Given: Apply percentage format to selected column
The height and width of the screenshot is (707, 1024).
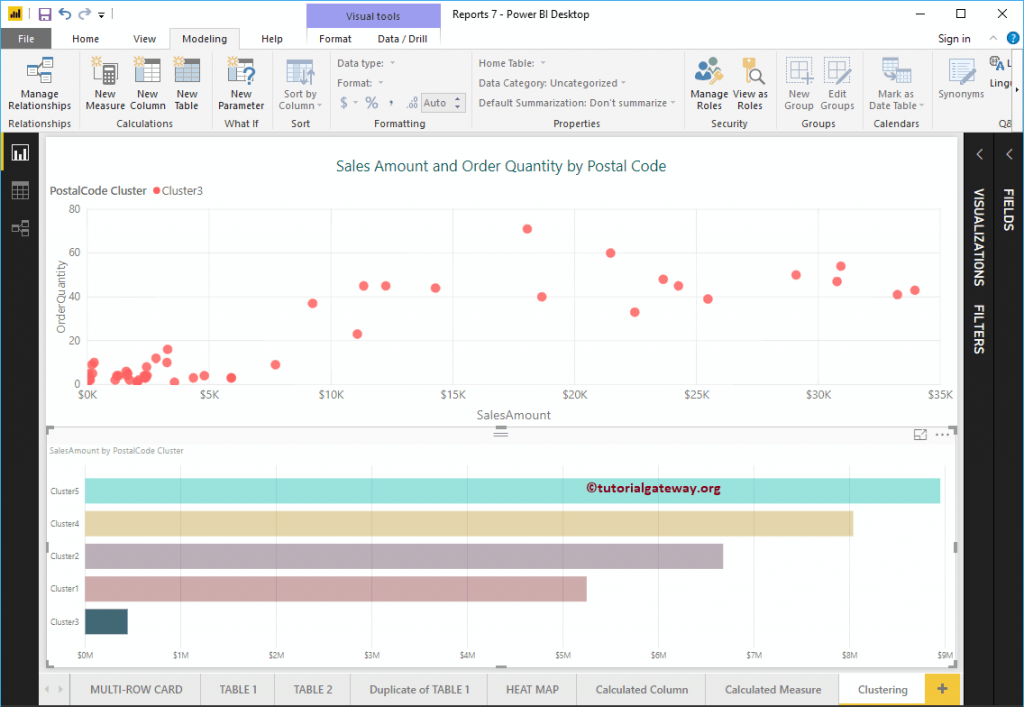Looking at the screenshot, I should pyautogui.click(x=372, y=102).
